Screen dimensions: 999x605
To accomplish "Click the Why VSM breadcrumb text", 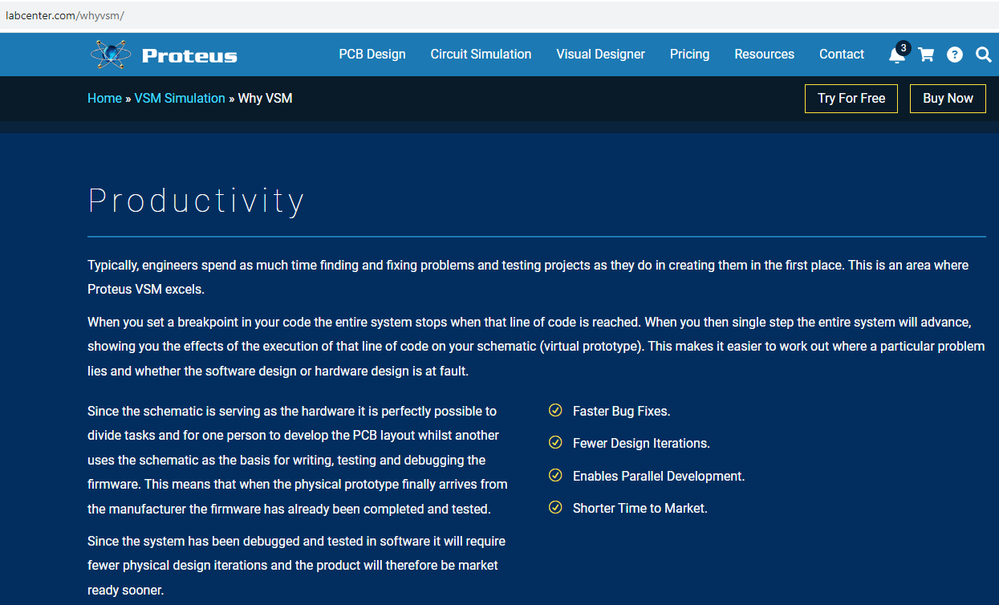I will tap(265, 98).
